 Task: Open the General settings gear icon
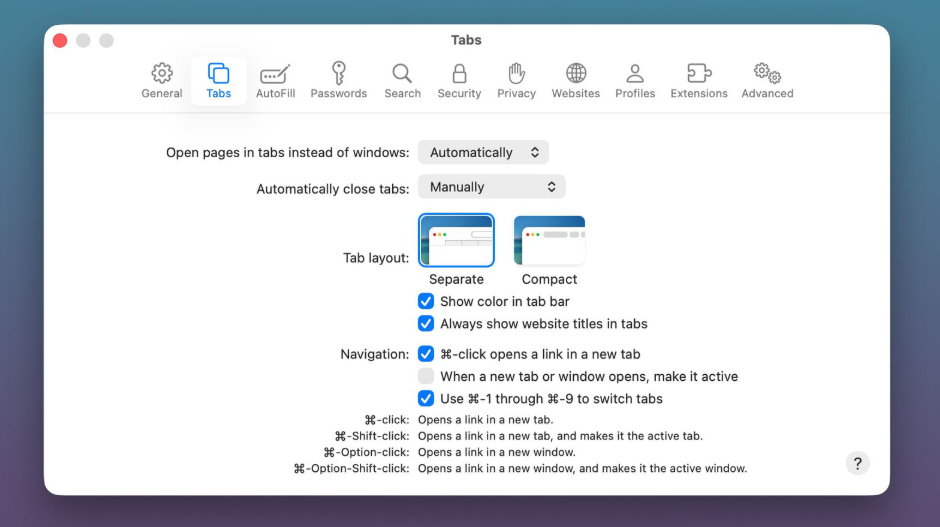point(161,74)
